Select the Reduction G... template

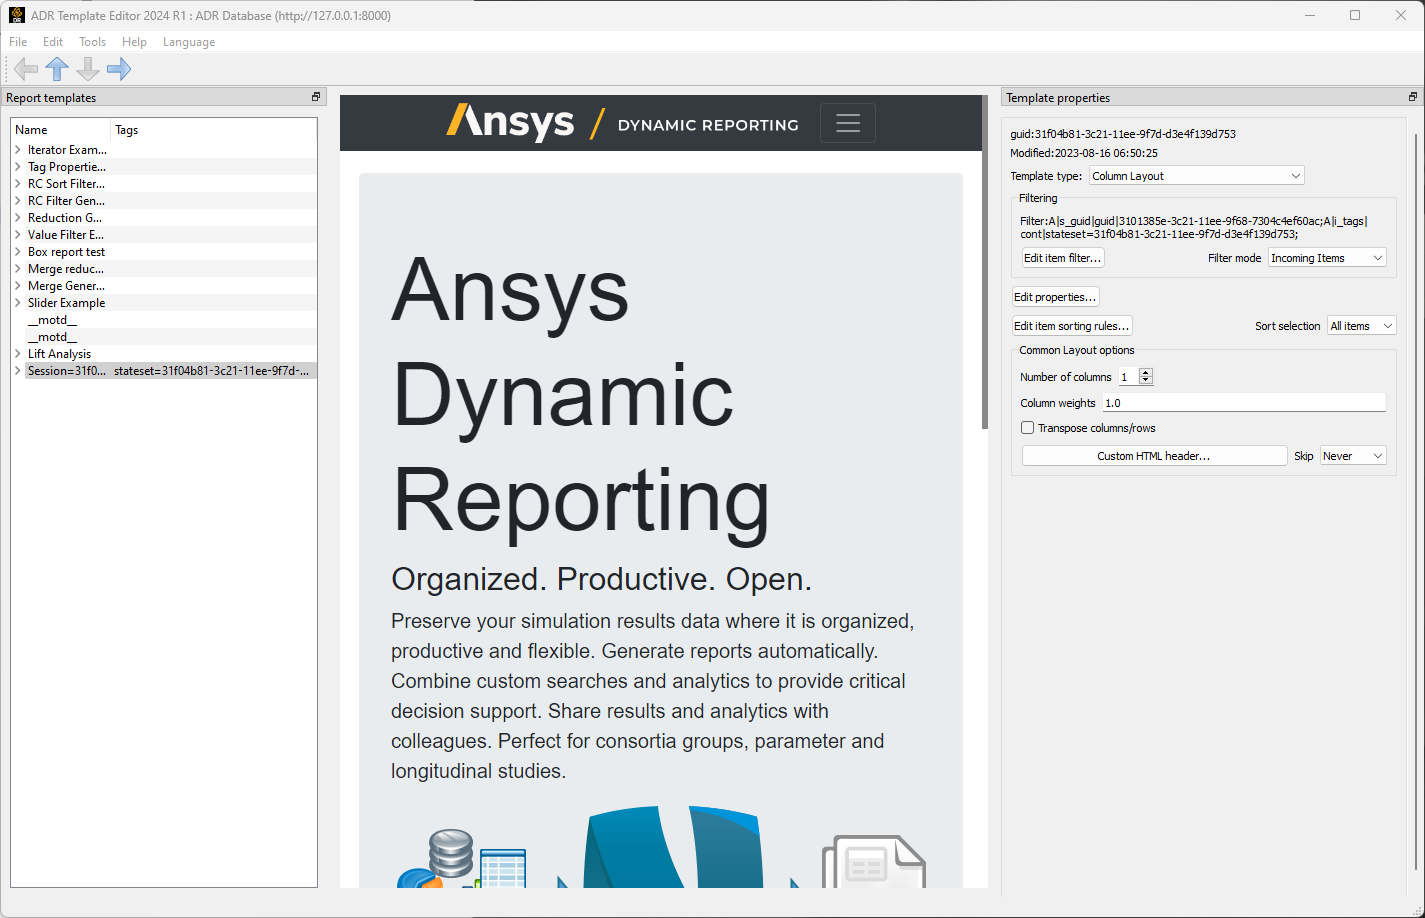pyautogui.click(x=65, y=218)
